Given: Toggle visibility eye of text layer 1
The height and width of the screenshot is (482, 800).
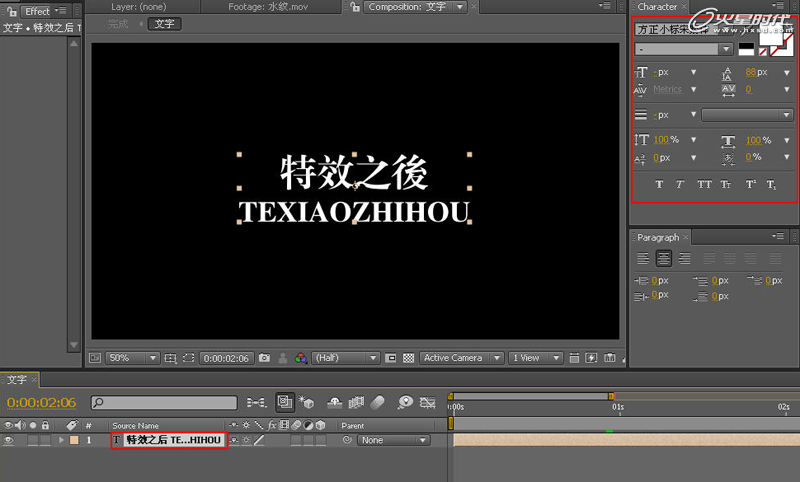Looking at the screenshot, I should coord(9,440).
